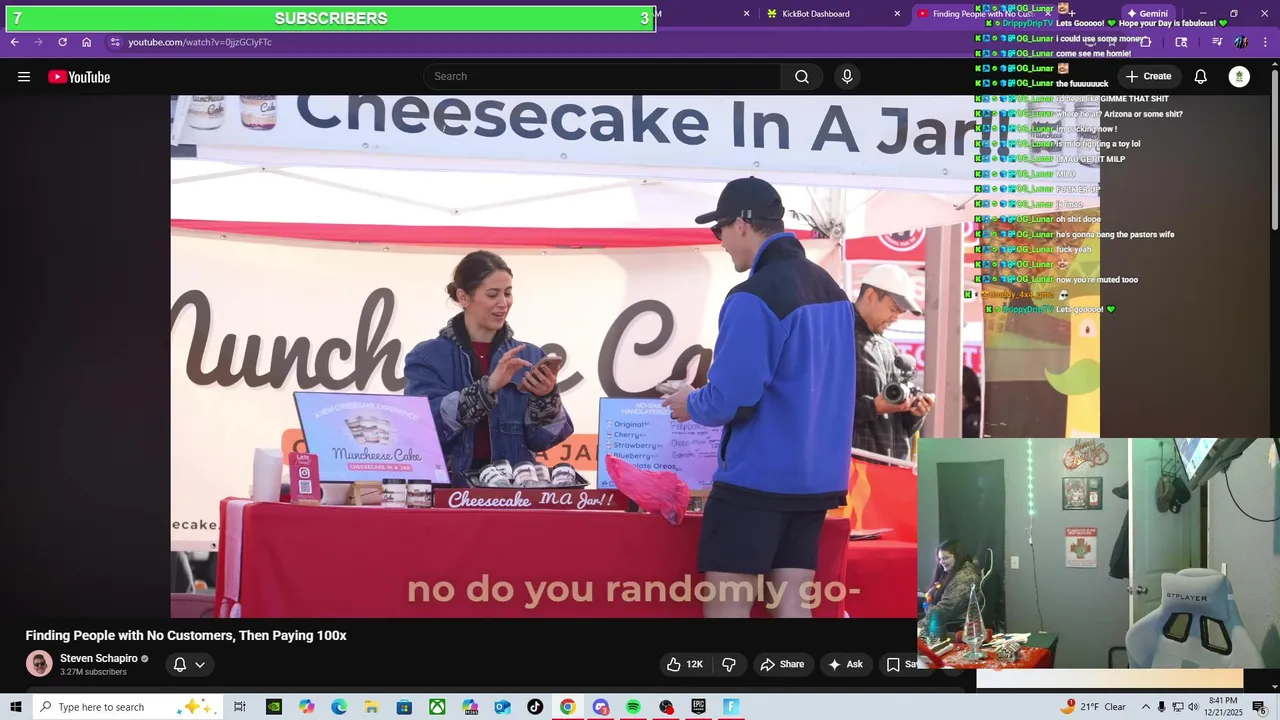Image resolution: width=1280 pixels, height=720 pixels.
Task: Close the KickBot Dashboard tab
Action: click(897, 14)
